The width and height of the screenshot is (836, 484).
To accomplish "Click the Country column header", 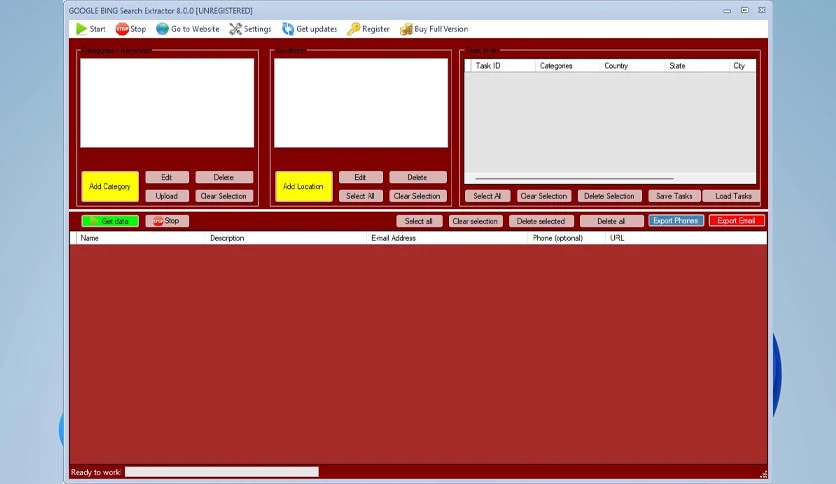I will 632,66.
